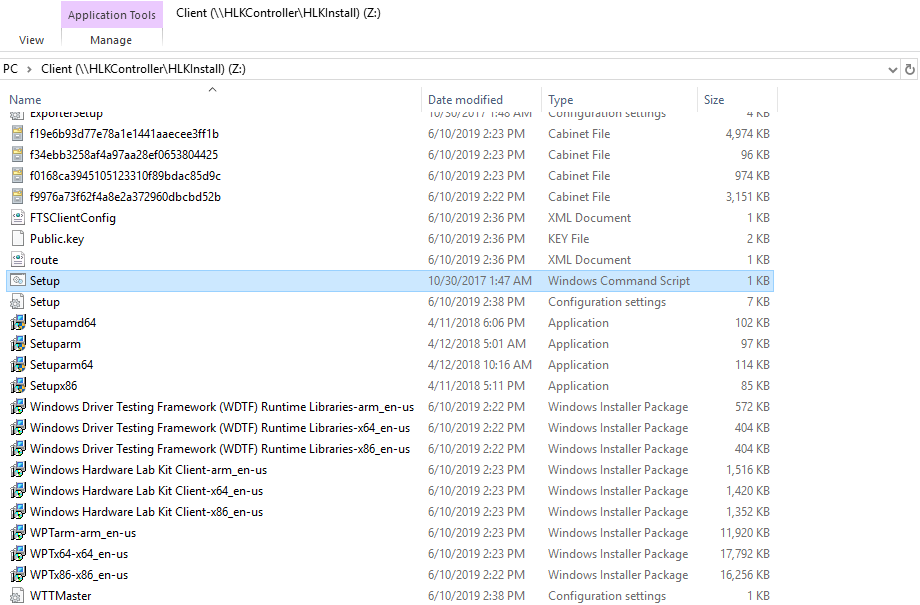The width and height of the screenshot is (920, 605).
Task: Click the Client (\\HLKController\HLKInstall) (Z:) breadcrumb
Action: (x=143, y=69)
